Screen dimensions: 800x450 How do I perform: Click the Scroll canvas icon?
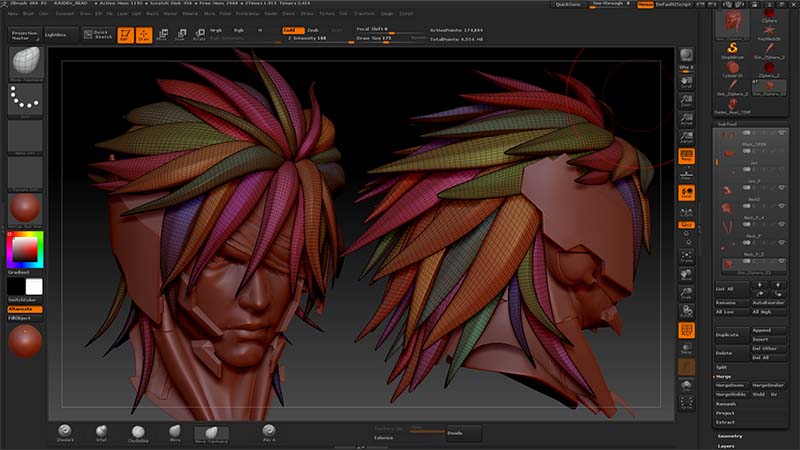click(686, 82)
